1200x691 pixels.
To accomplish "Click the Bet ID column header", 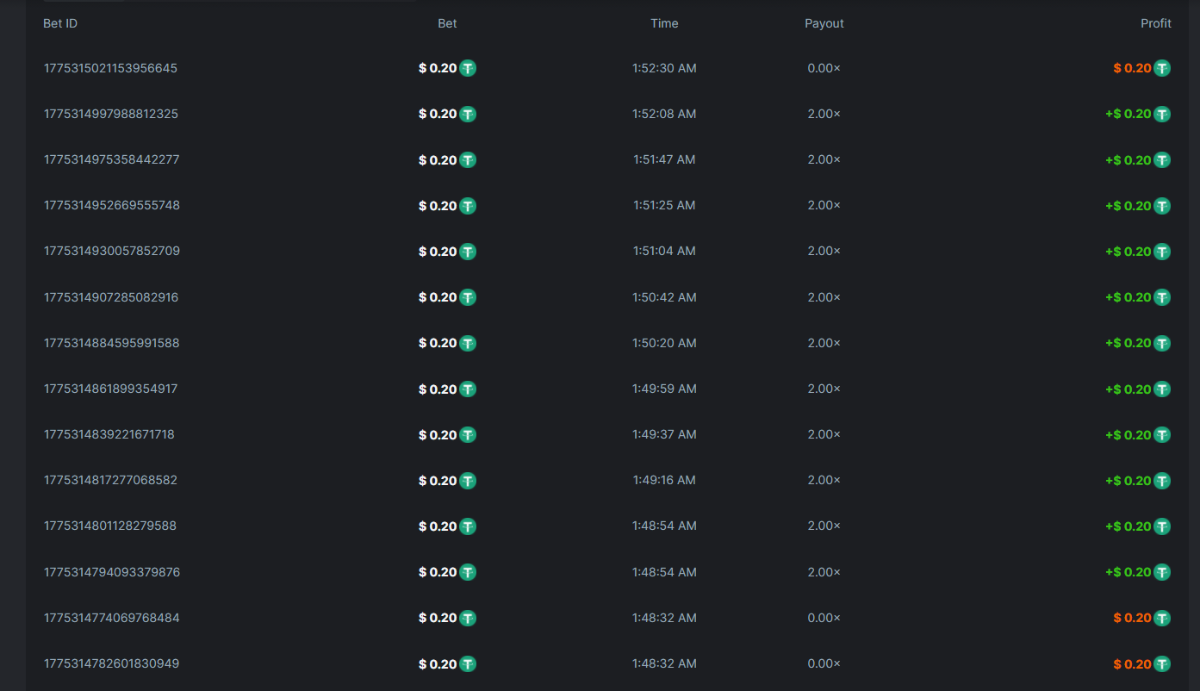I will 60,23.
